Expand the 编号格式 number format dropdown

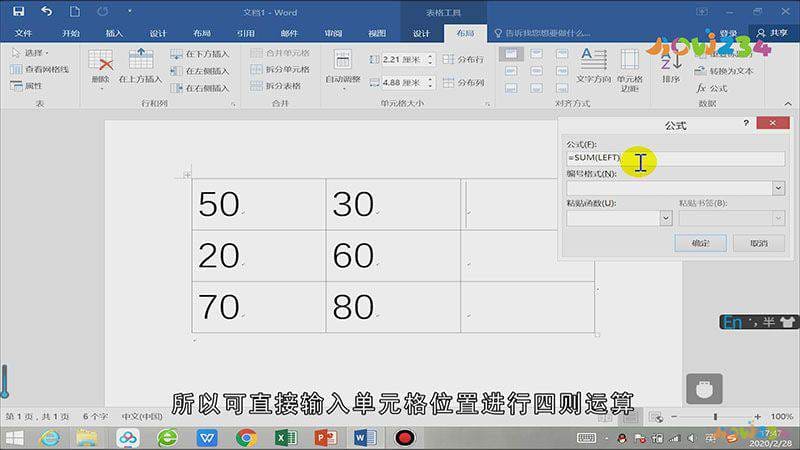tap(778, 188)
